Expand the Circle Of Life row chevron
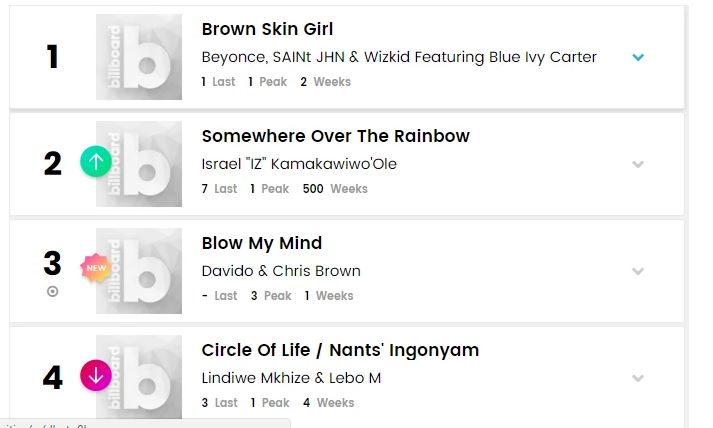The height and width of the screenshot is (428, 713). [638, 378]
